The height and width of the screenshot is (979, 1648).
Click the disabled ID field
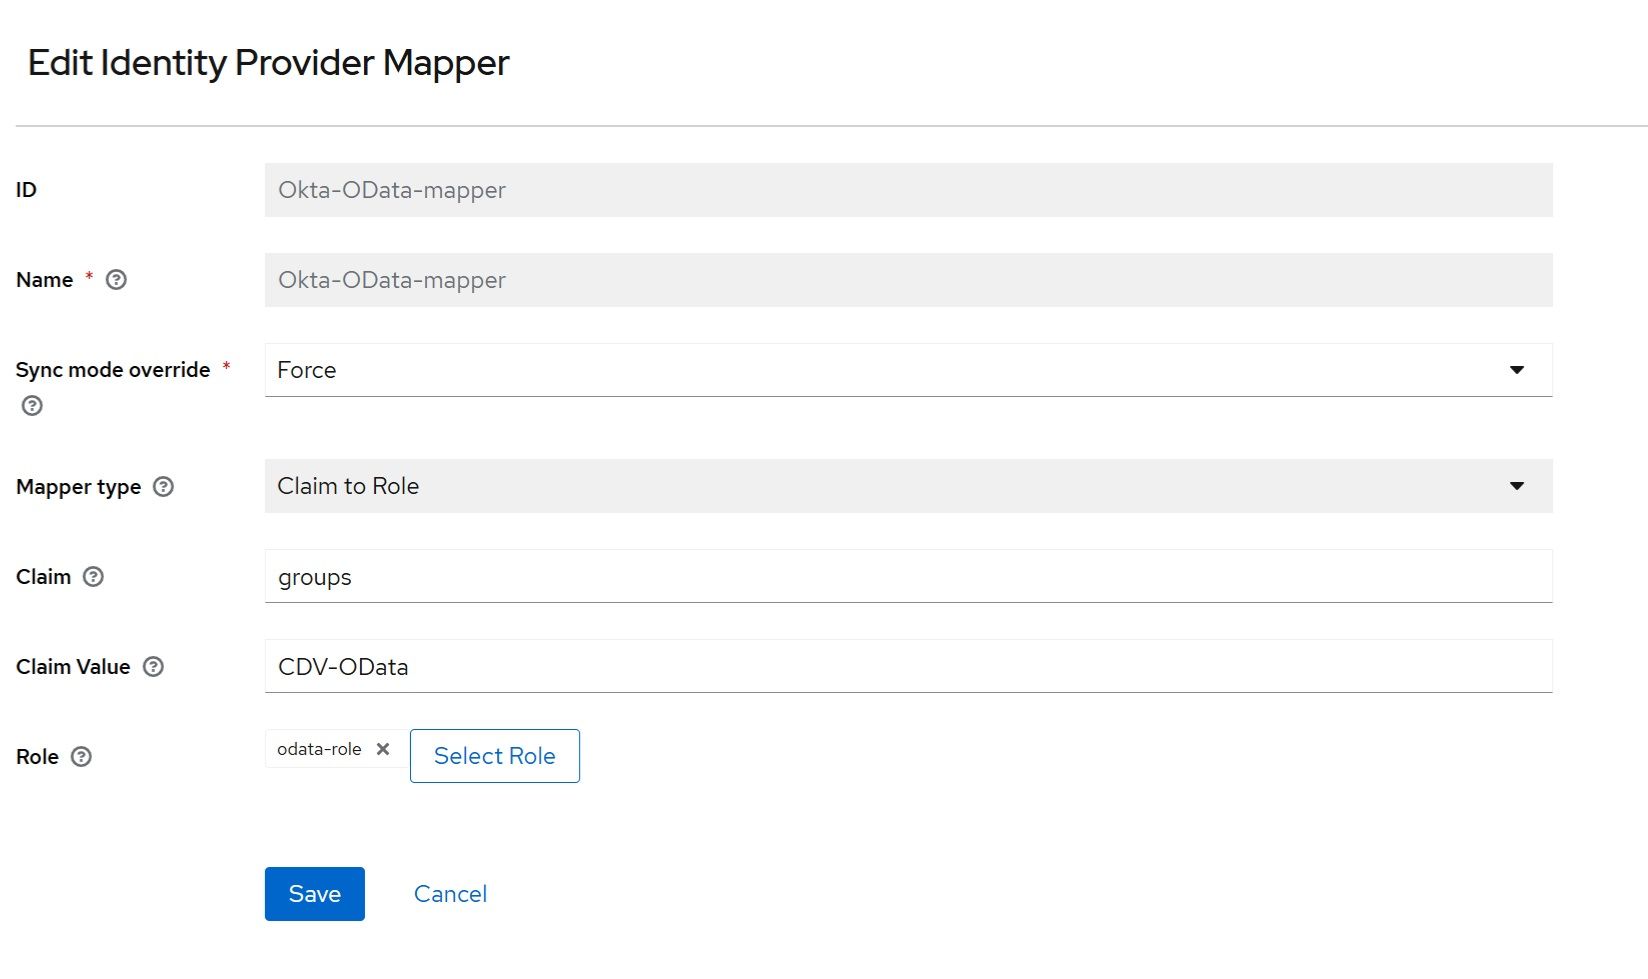tap(907, 190)
